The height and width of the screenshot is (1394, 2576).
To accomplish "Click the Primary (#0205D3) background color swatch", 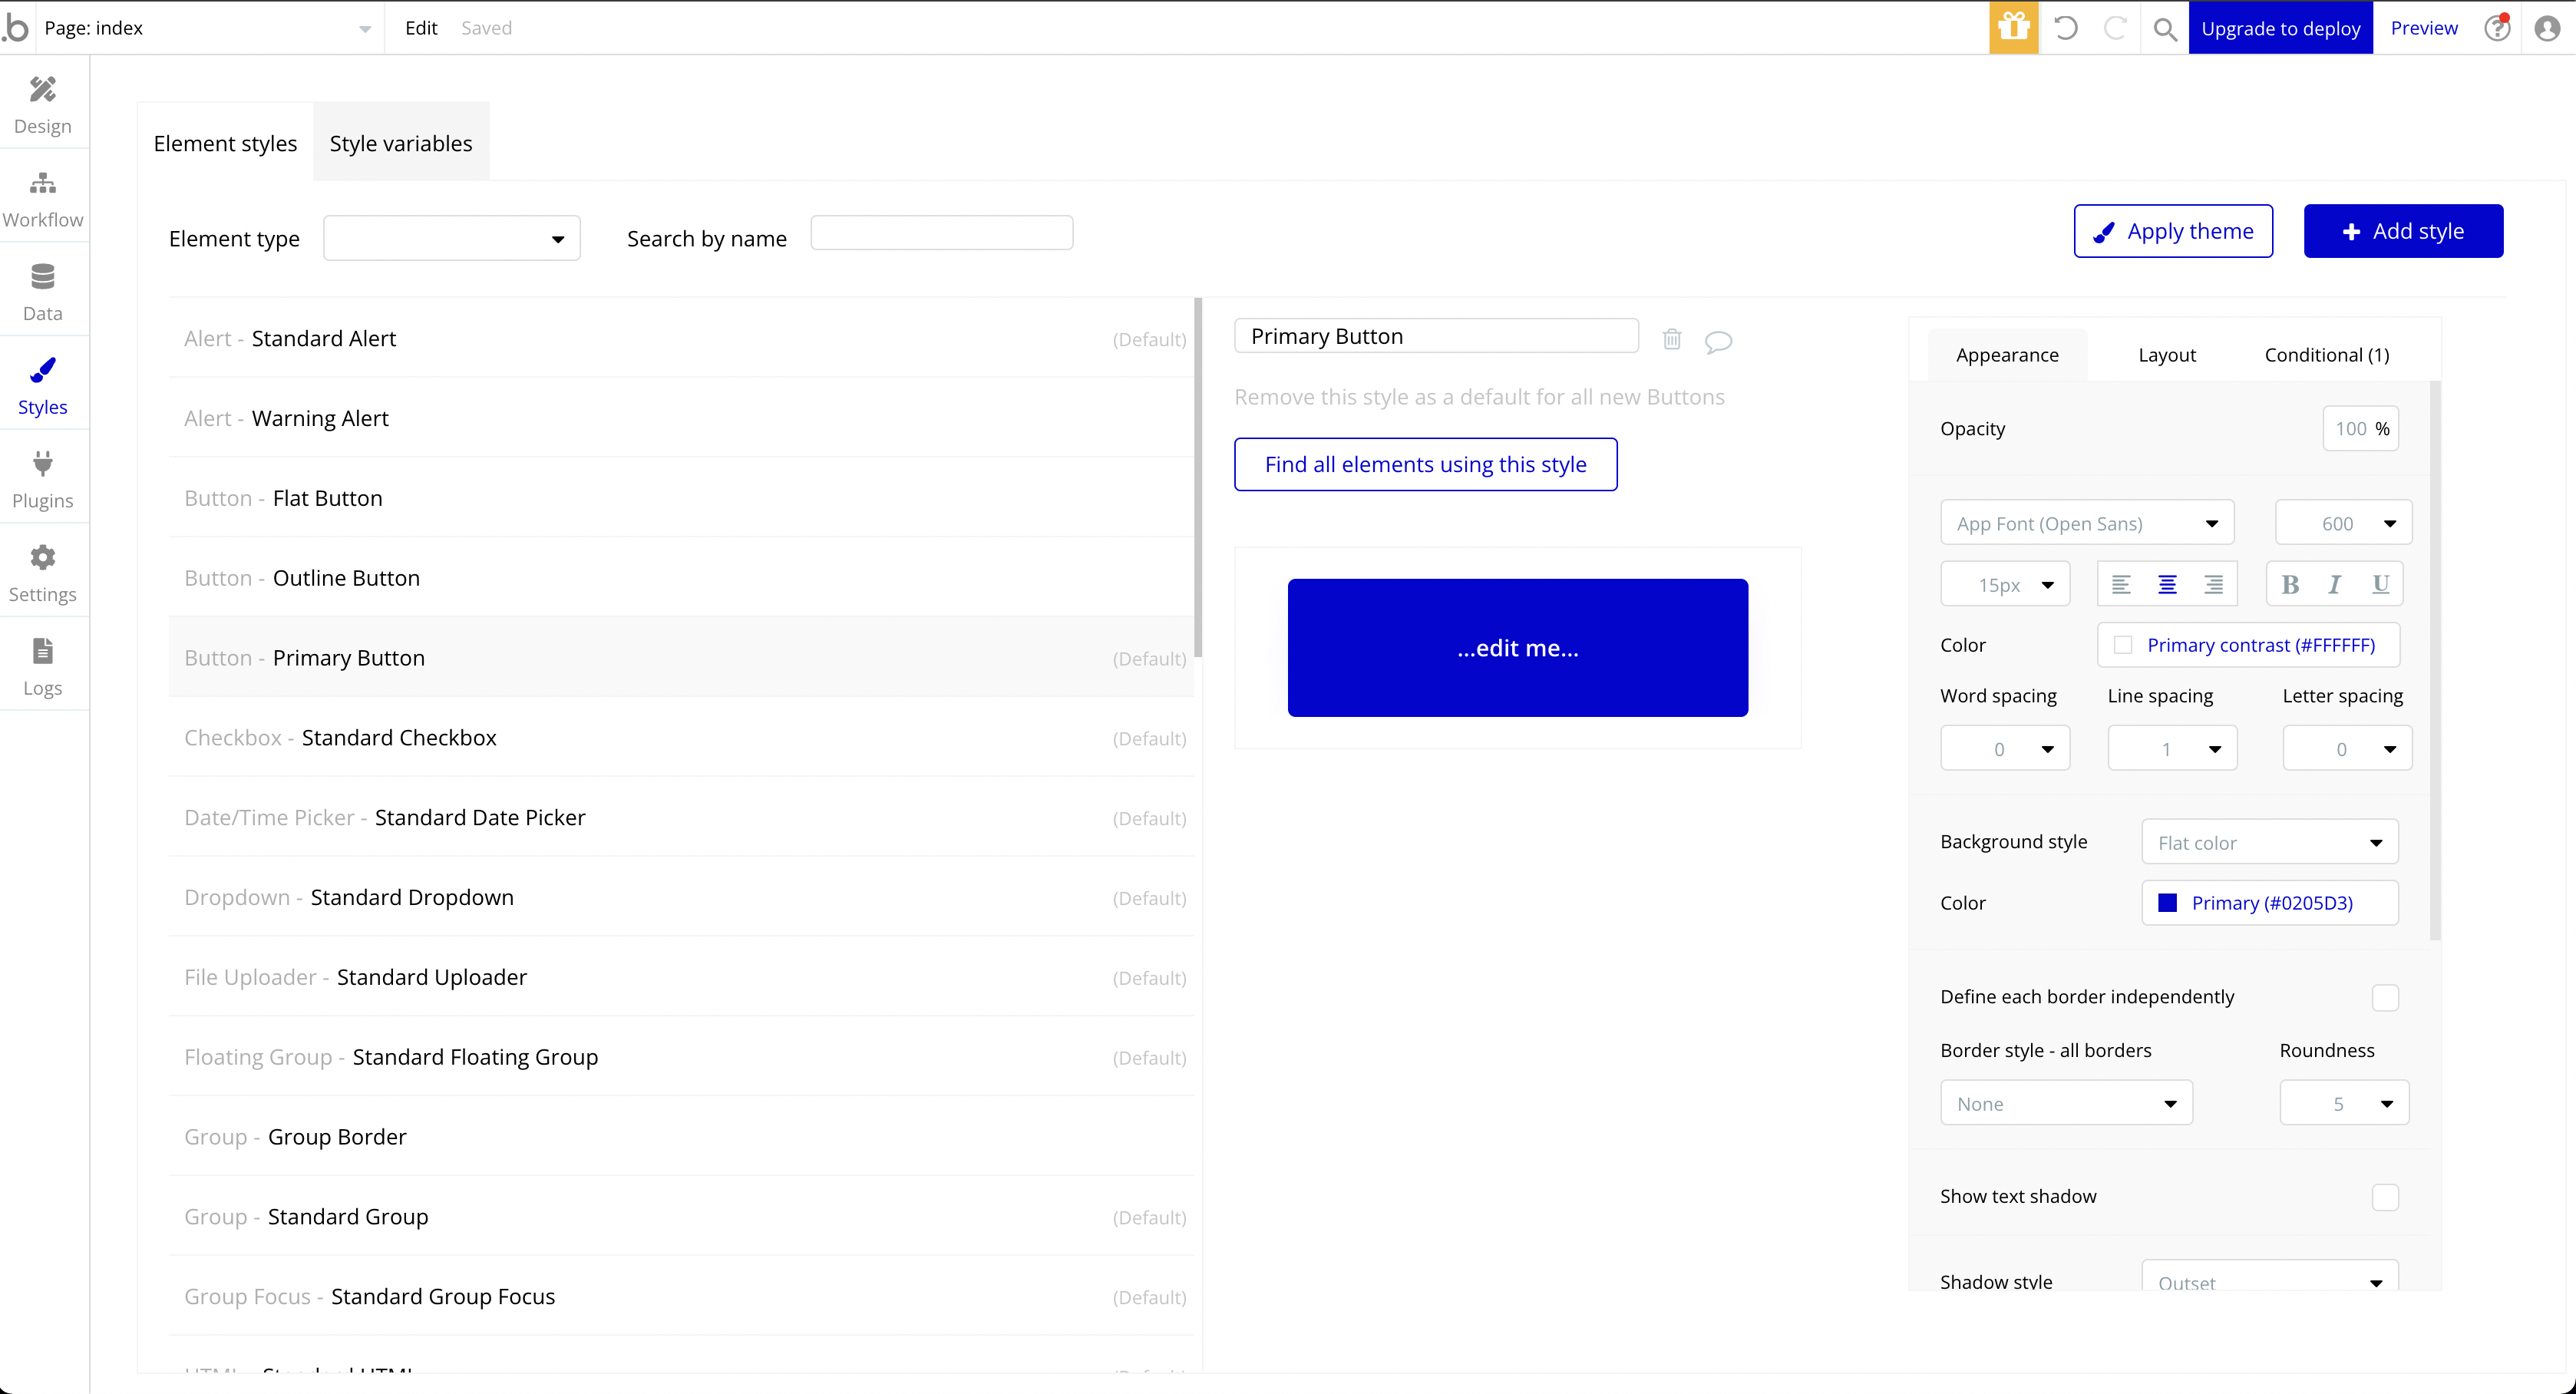I will point(2168,903).
